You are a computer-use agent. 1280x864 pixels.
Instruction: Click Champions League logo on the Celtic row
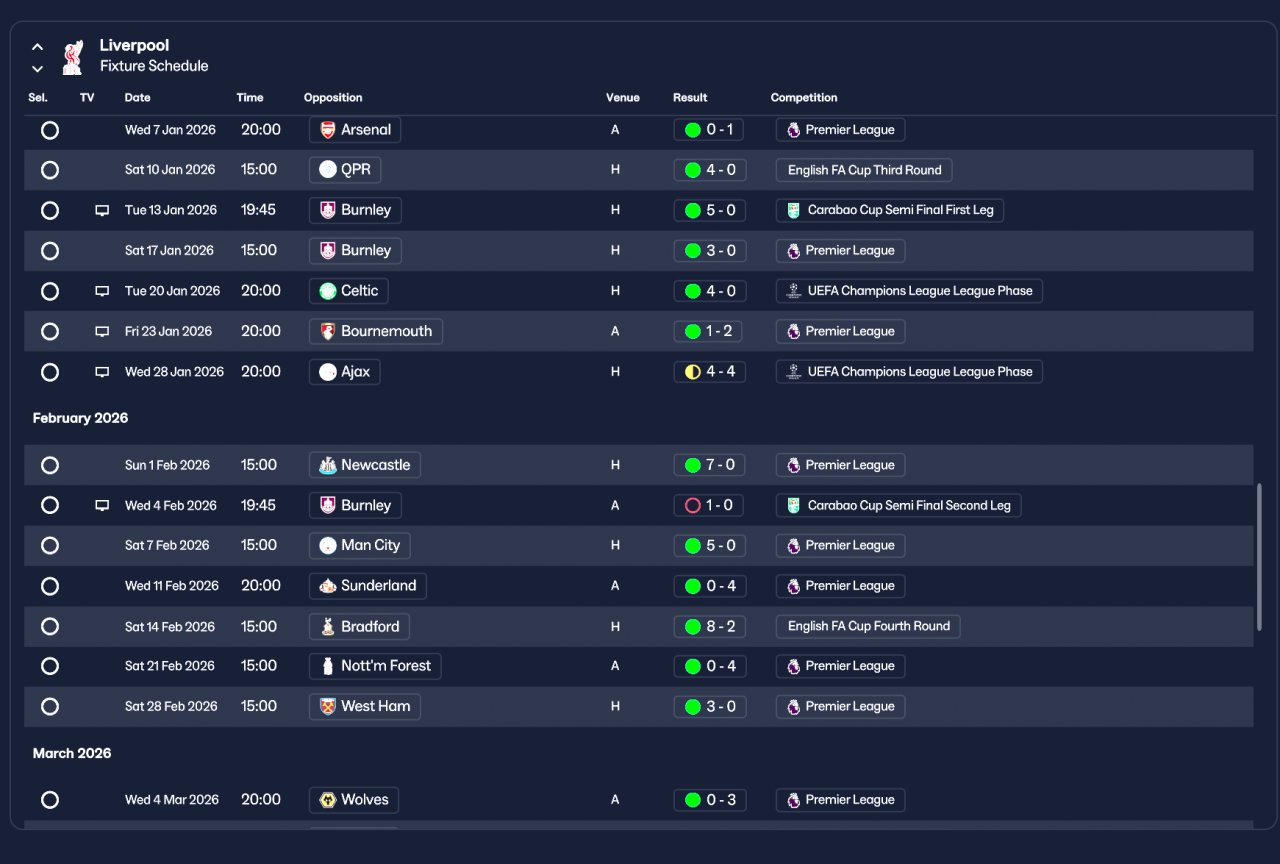click(793, 291)
